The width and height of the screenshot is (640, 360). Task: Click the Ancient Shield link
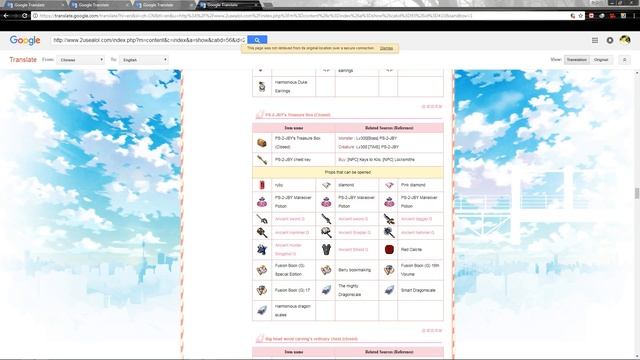click(x=353, y=249)
